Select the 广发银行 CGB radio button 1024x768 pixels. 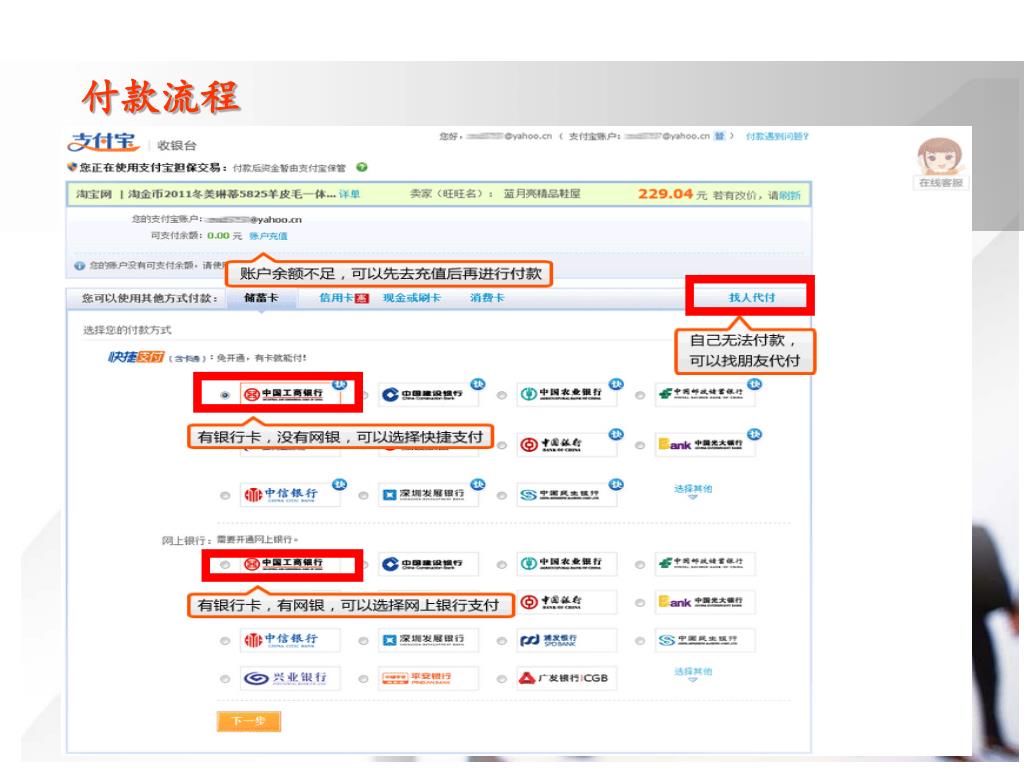502,679
